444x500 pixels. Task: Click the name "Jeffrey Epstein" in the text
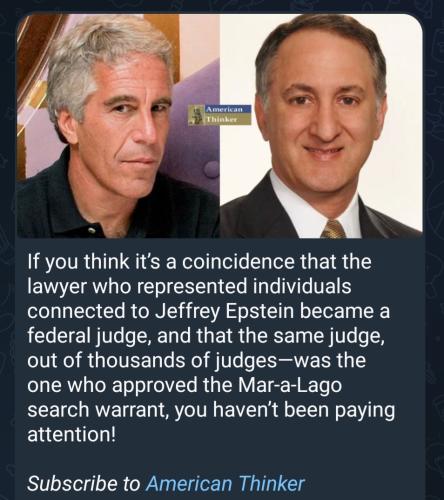[x=225, y=311]
